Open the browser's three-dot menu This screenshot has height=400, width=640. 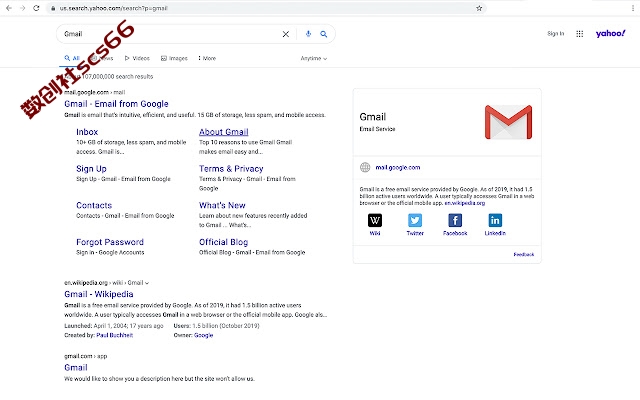point(633,8)
